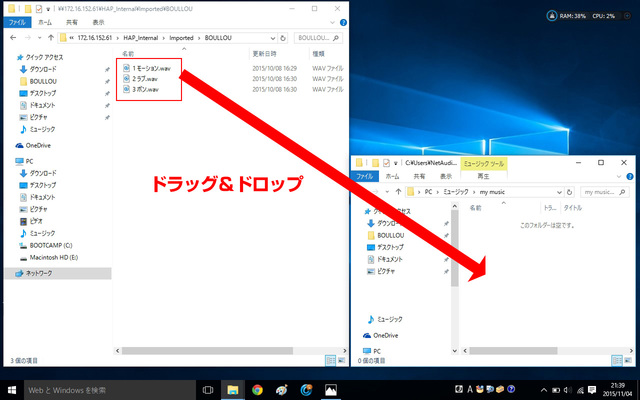Click the ファイル button in the my music window
This screenshot has width=640, height=400.
pos(363,175)
